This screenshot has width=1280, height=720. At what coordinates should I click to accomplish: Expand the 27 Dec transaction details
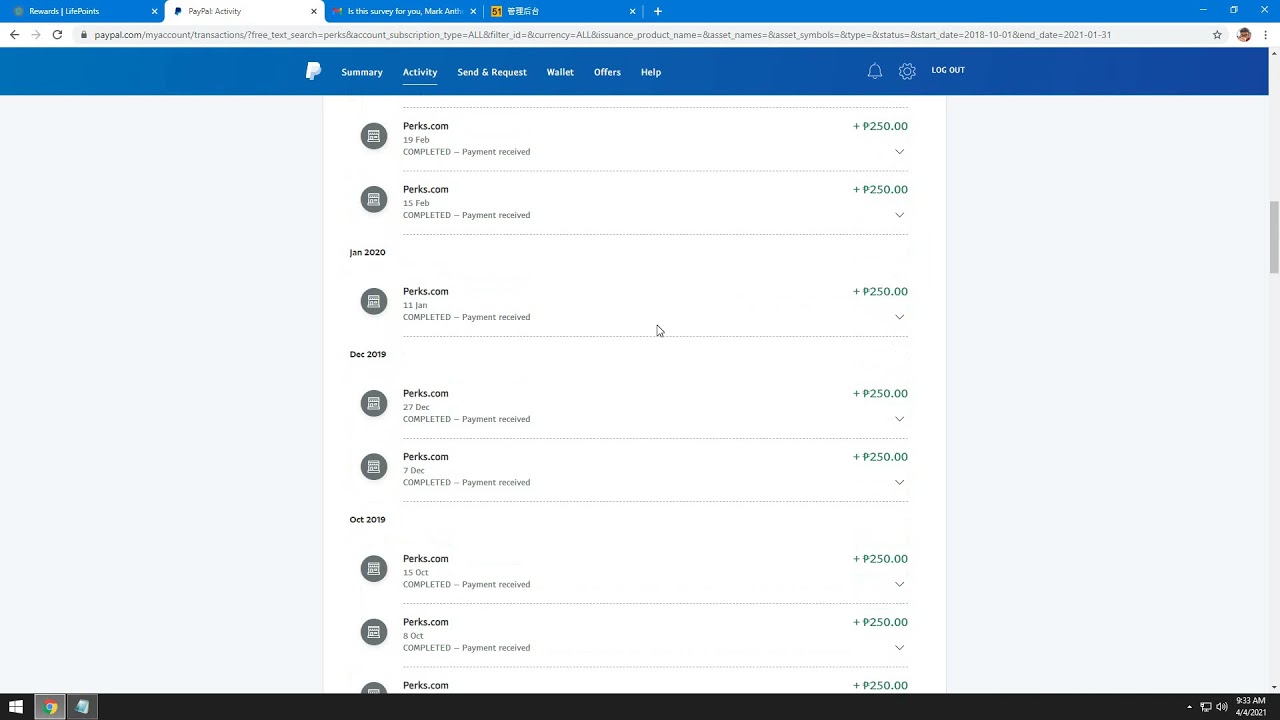[899, 419]
